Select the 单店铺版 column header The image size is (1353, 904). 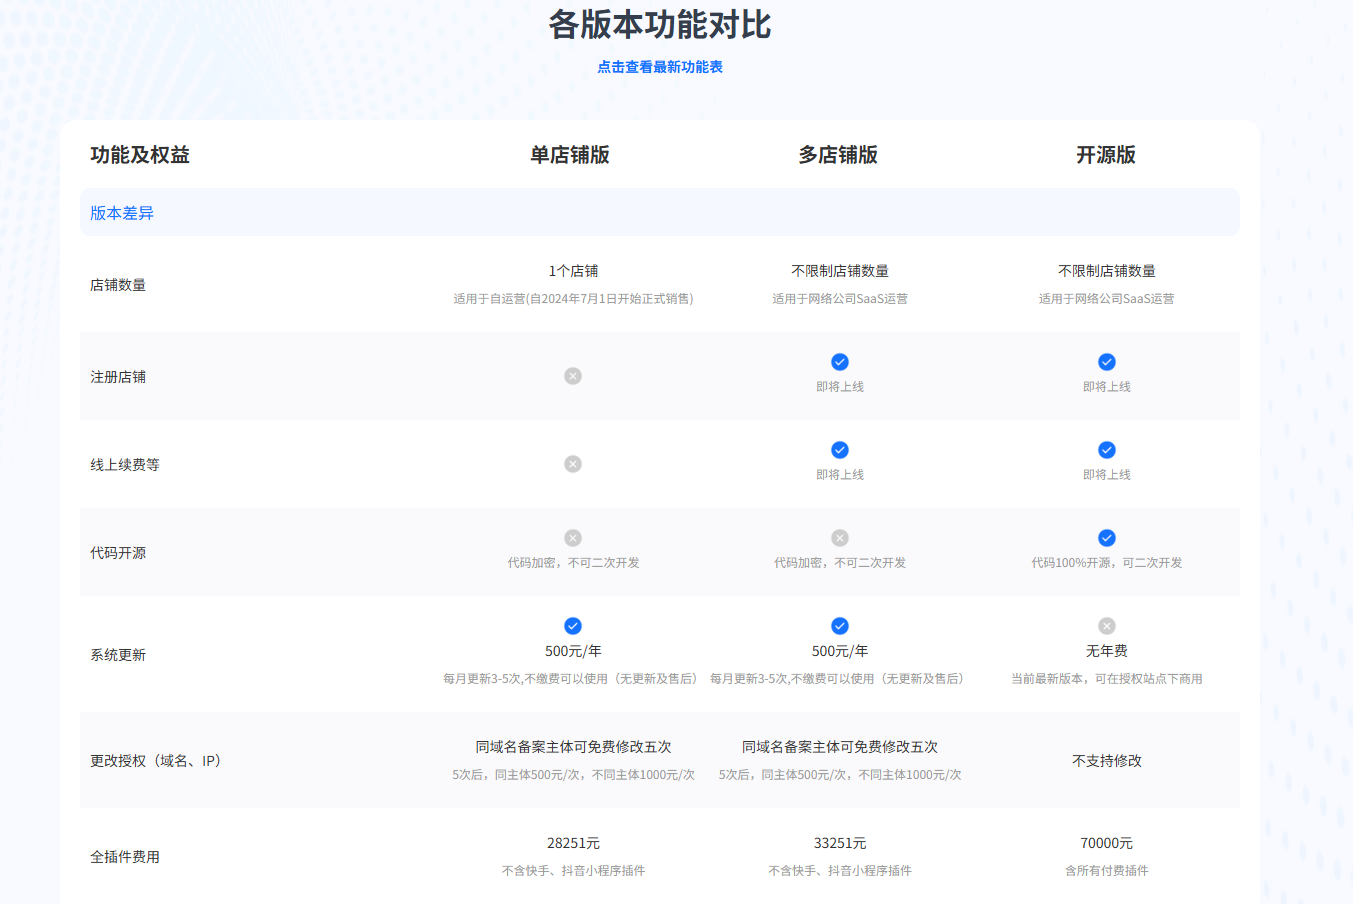tap(570, 155)
